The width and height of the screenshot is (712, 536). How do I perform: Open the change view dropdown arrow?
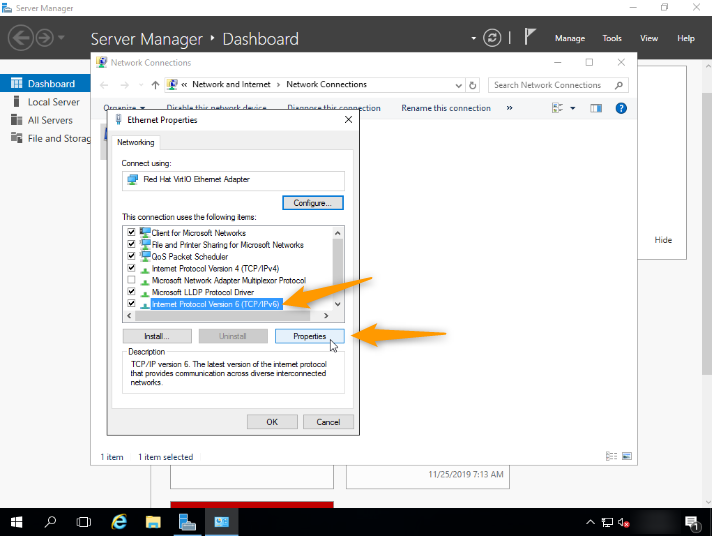[x=573, y=108]
